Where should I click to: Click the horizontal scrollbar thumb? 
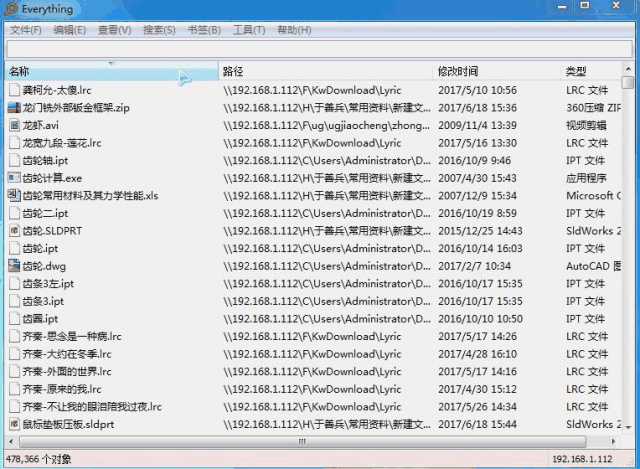click(302, 441)
